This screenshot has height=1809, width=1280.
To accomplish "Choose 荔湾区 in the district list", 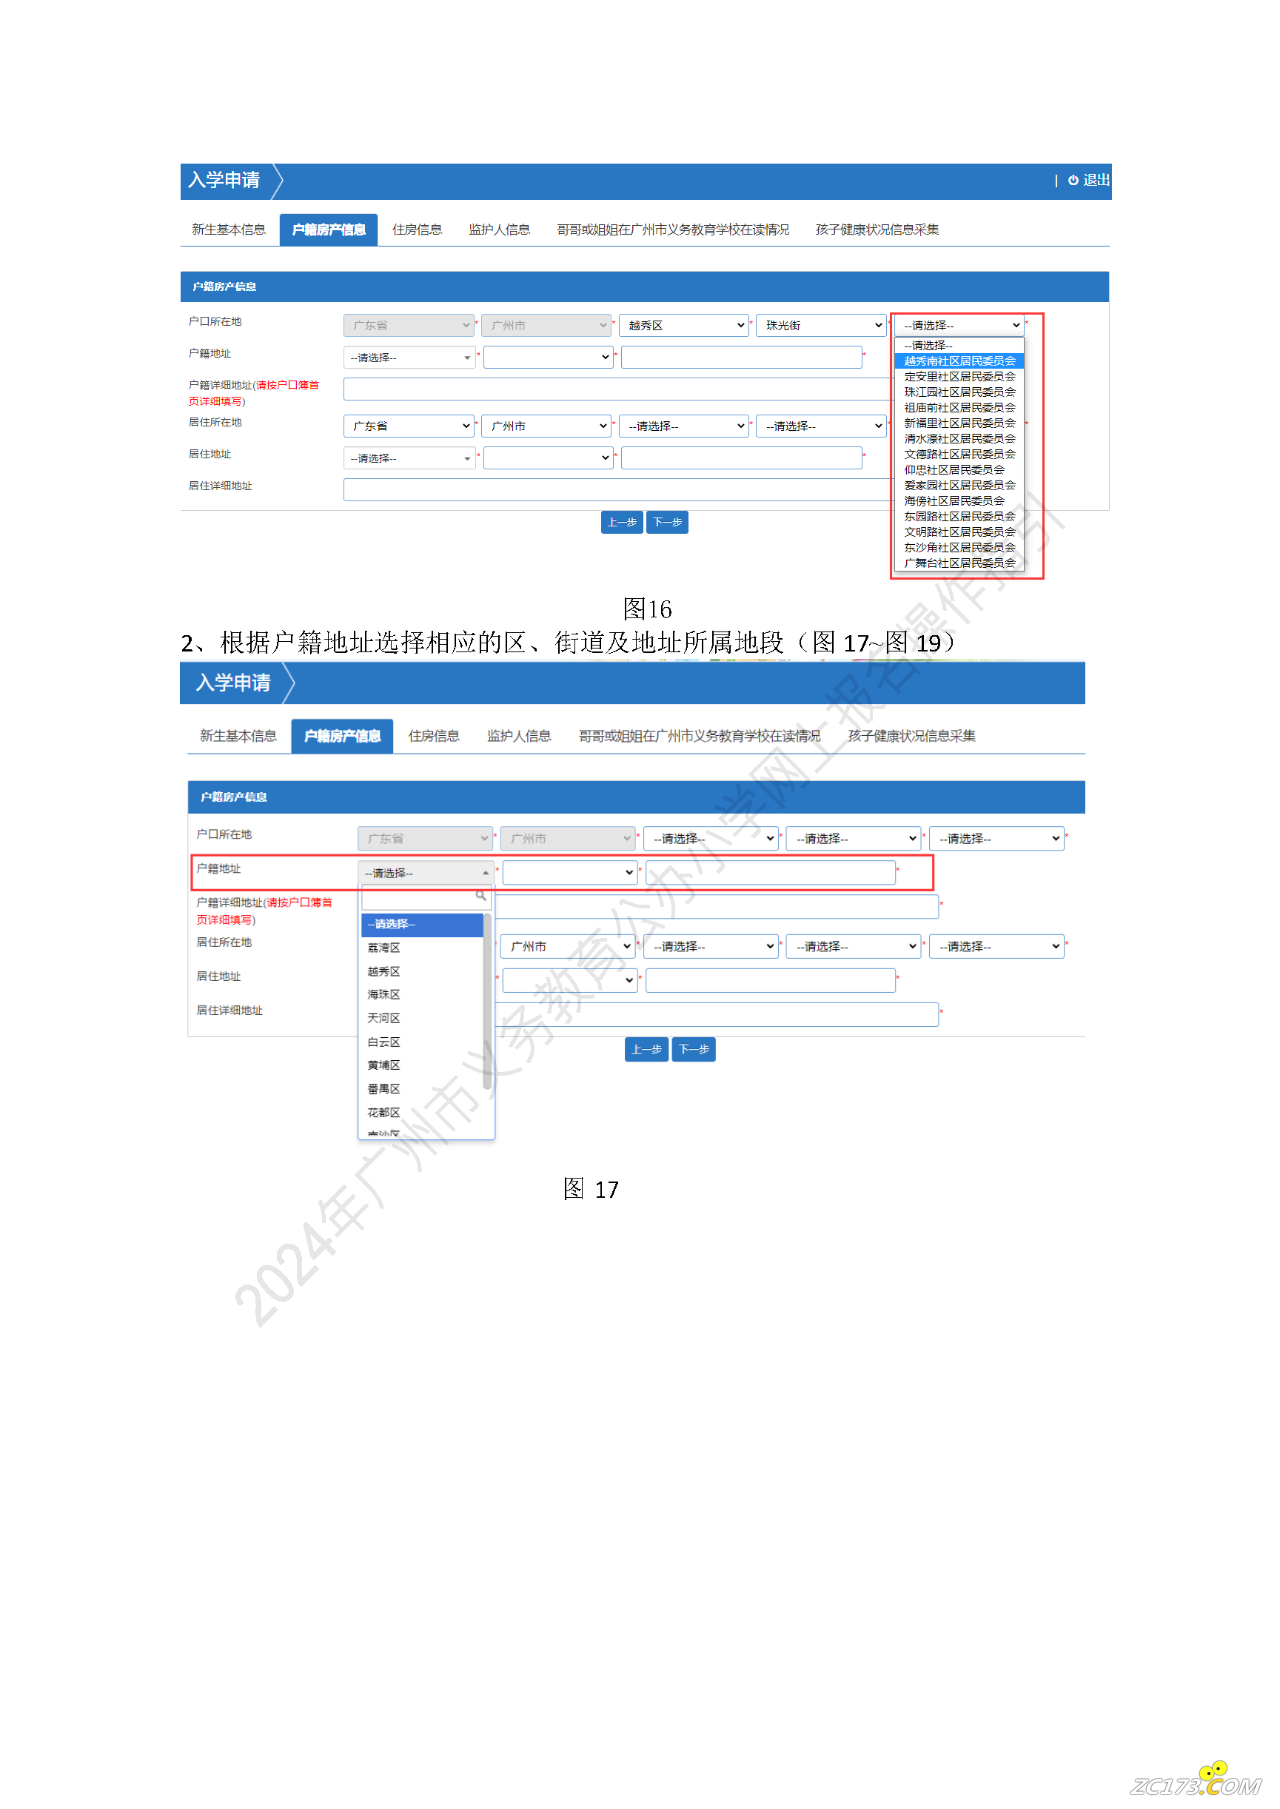I will (421, 948).
